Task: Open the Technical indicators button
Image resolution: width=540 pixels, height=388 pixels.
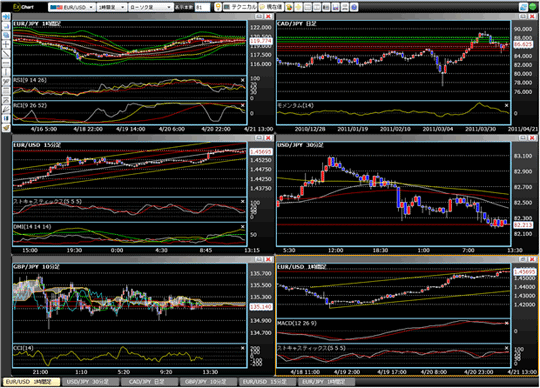Action: [x=240, y=7]
